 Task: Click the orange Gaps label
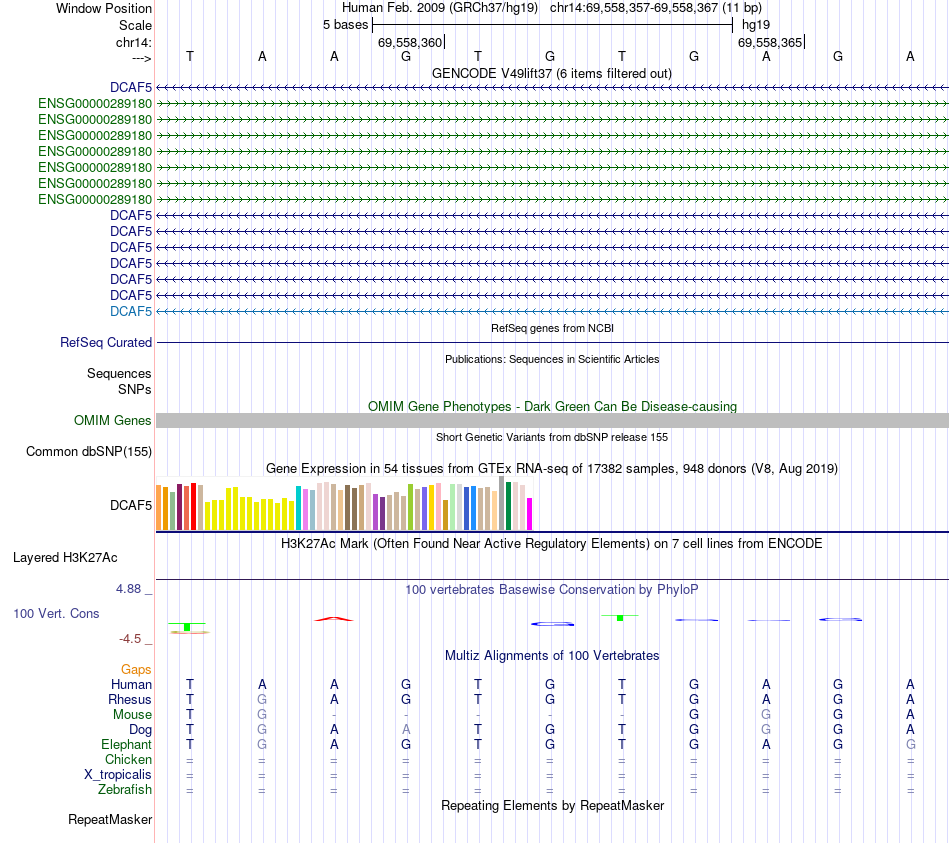pos(136,670)
